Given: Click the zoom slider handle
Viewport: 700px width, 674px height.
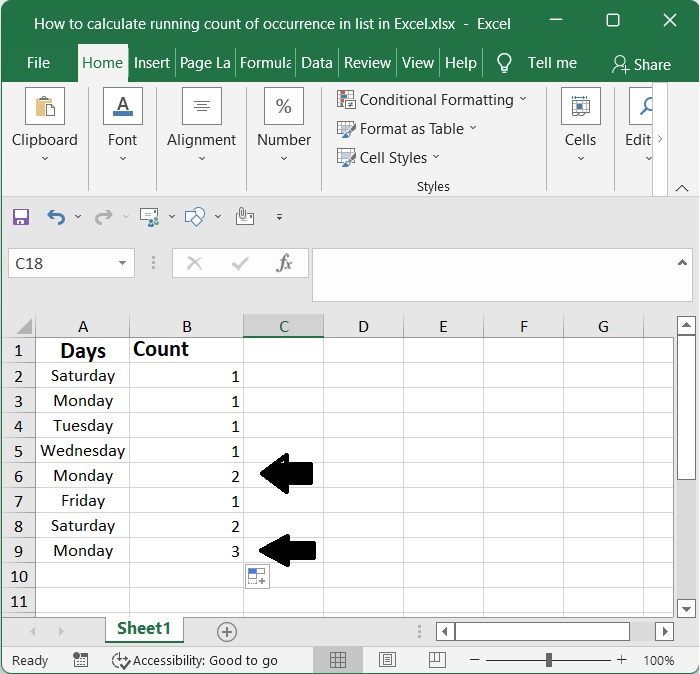Looking at the screenshot, I should (548, 660).
